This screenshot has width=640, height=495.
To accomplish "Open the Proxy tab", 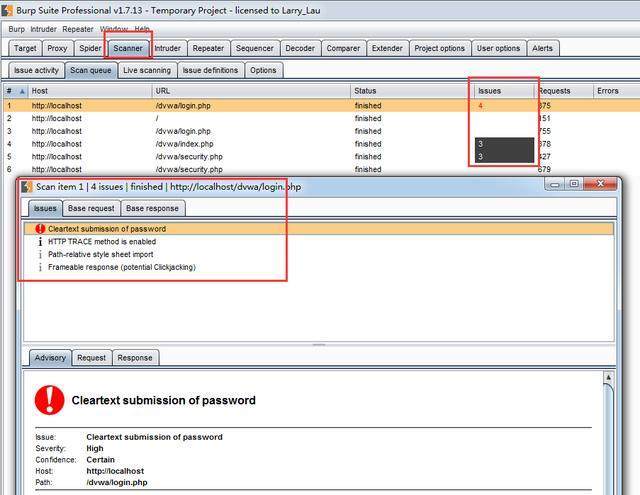I will [x=57, y=48].
